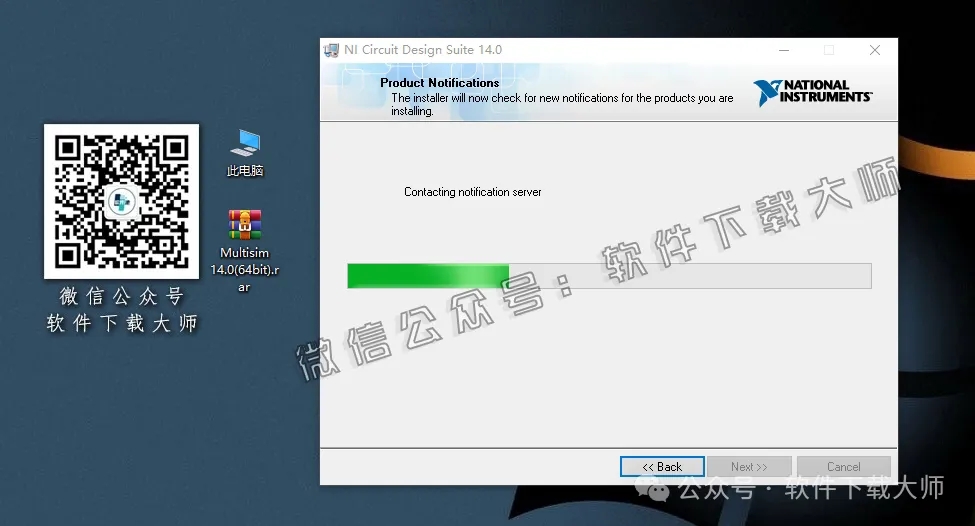
Task: Click the "Product Notifications" heading
Action: pyautogui.click(x=439, y=83)
